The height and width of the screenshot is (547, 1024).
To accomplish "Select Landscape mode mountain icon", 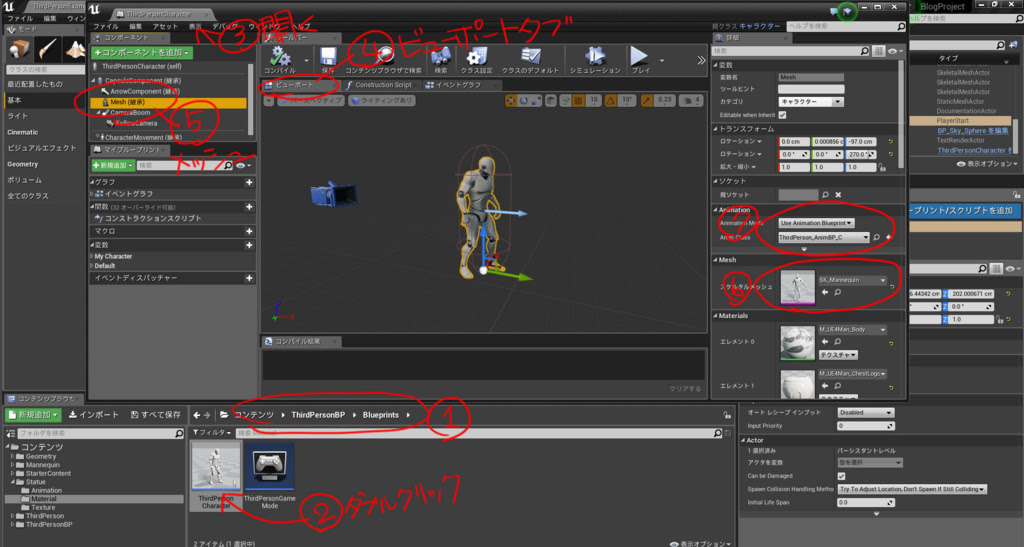I will (x=75, y=48).
